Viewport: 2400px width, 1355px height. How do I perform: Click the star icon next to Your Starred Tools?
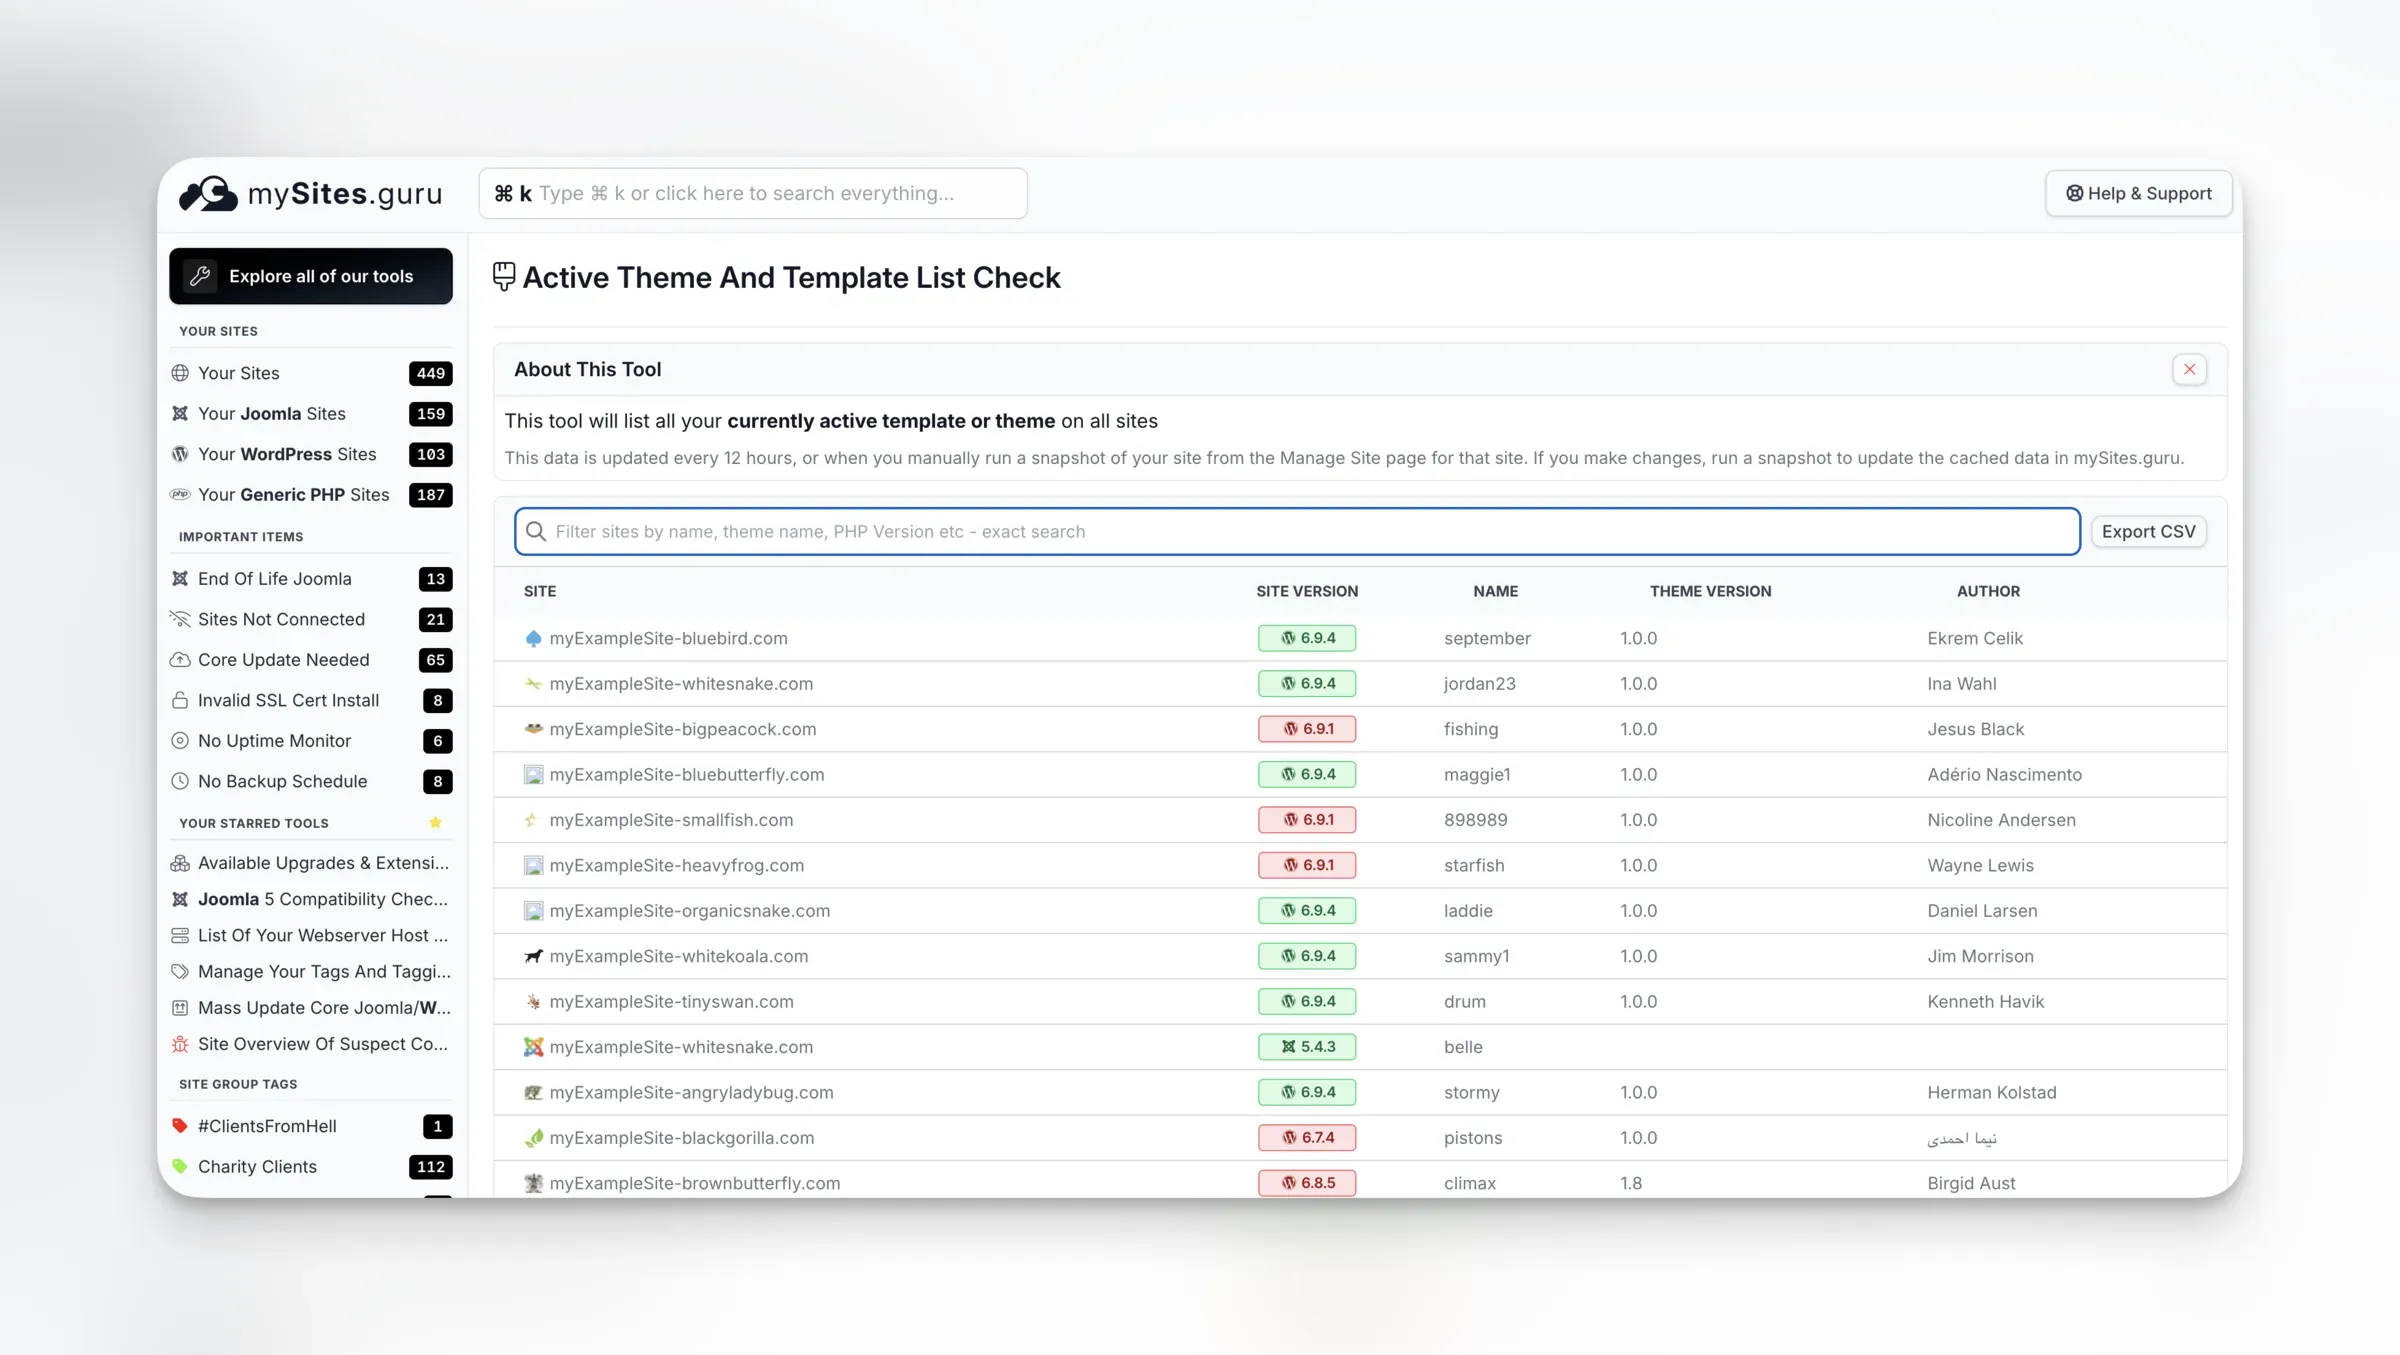point(435,823)
